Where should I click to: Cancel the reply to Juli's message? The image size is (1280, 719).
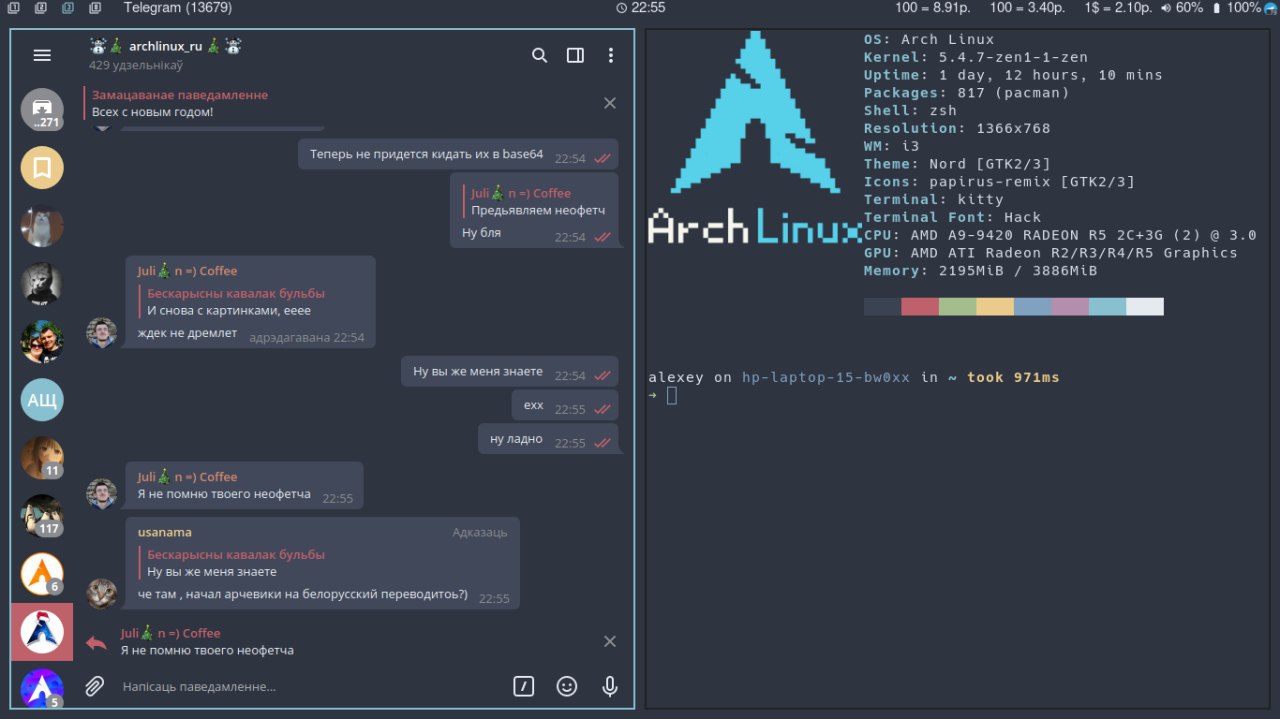(x=610, y=641)
